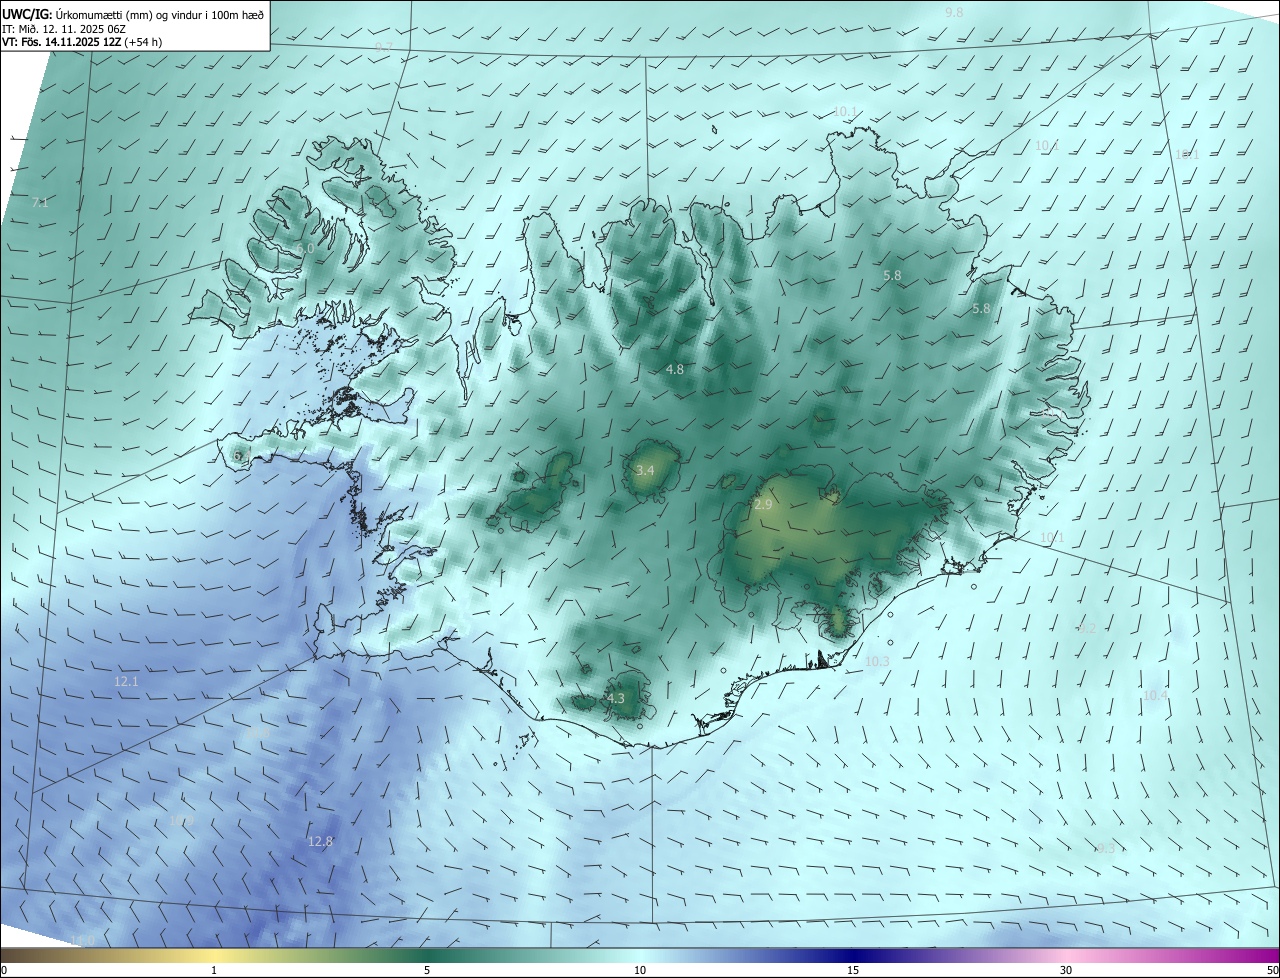This screenshot has height=978, width=1280.
Task: Click the '30' tick on the color scale
Action: tap(1066, 970)
